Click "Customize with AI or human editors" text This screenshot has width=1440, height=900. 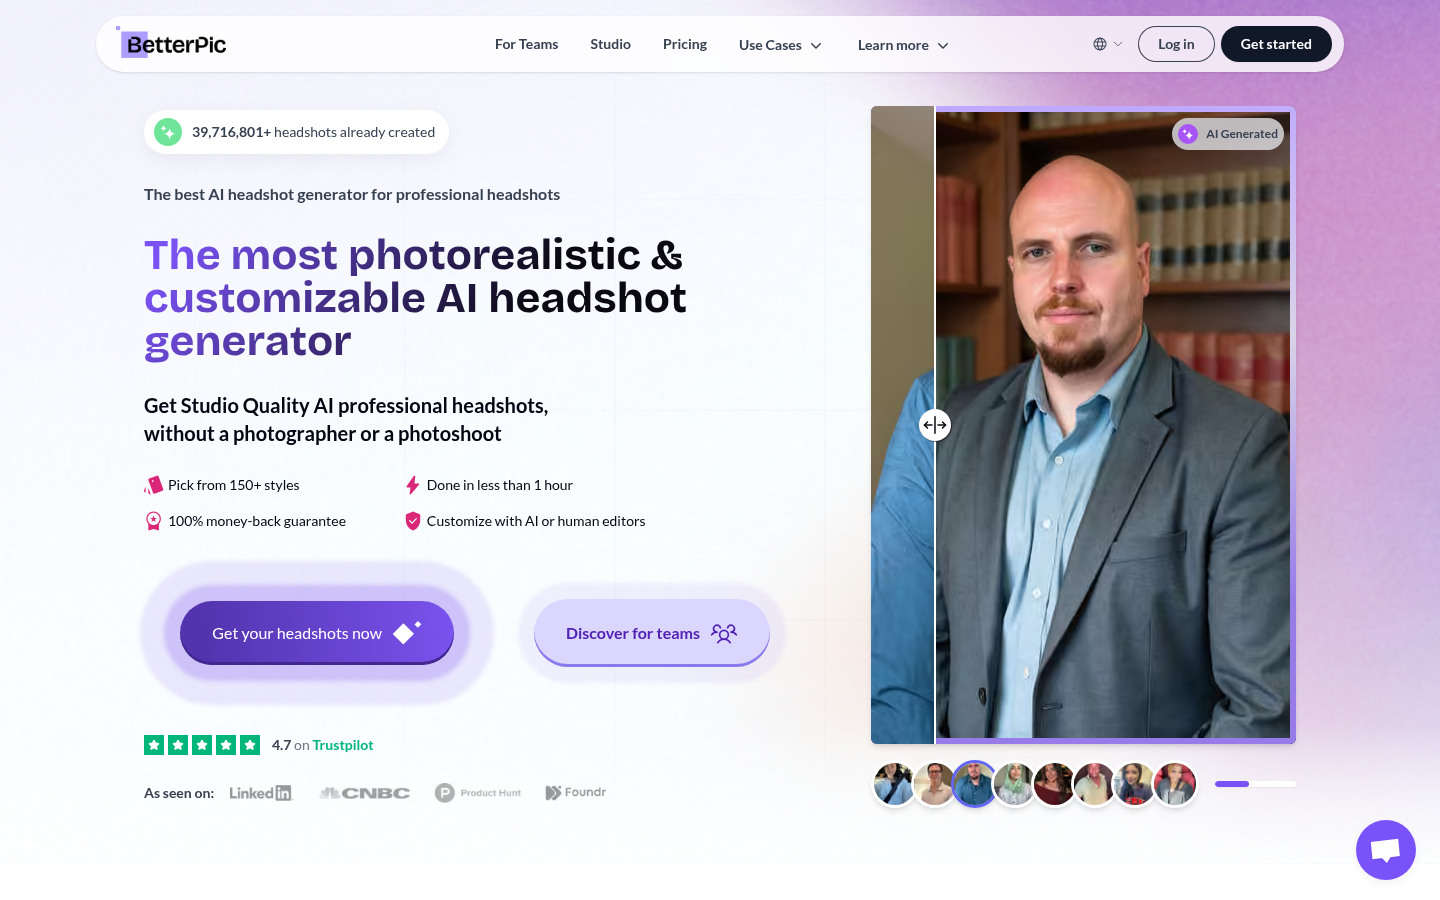coord(536,521)
